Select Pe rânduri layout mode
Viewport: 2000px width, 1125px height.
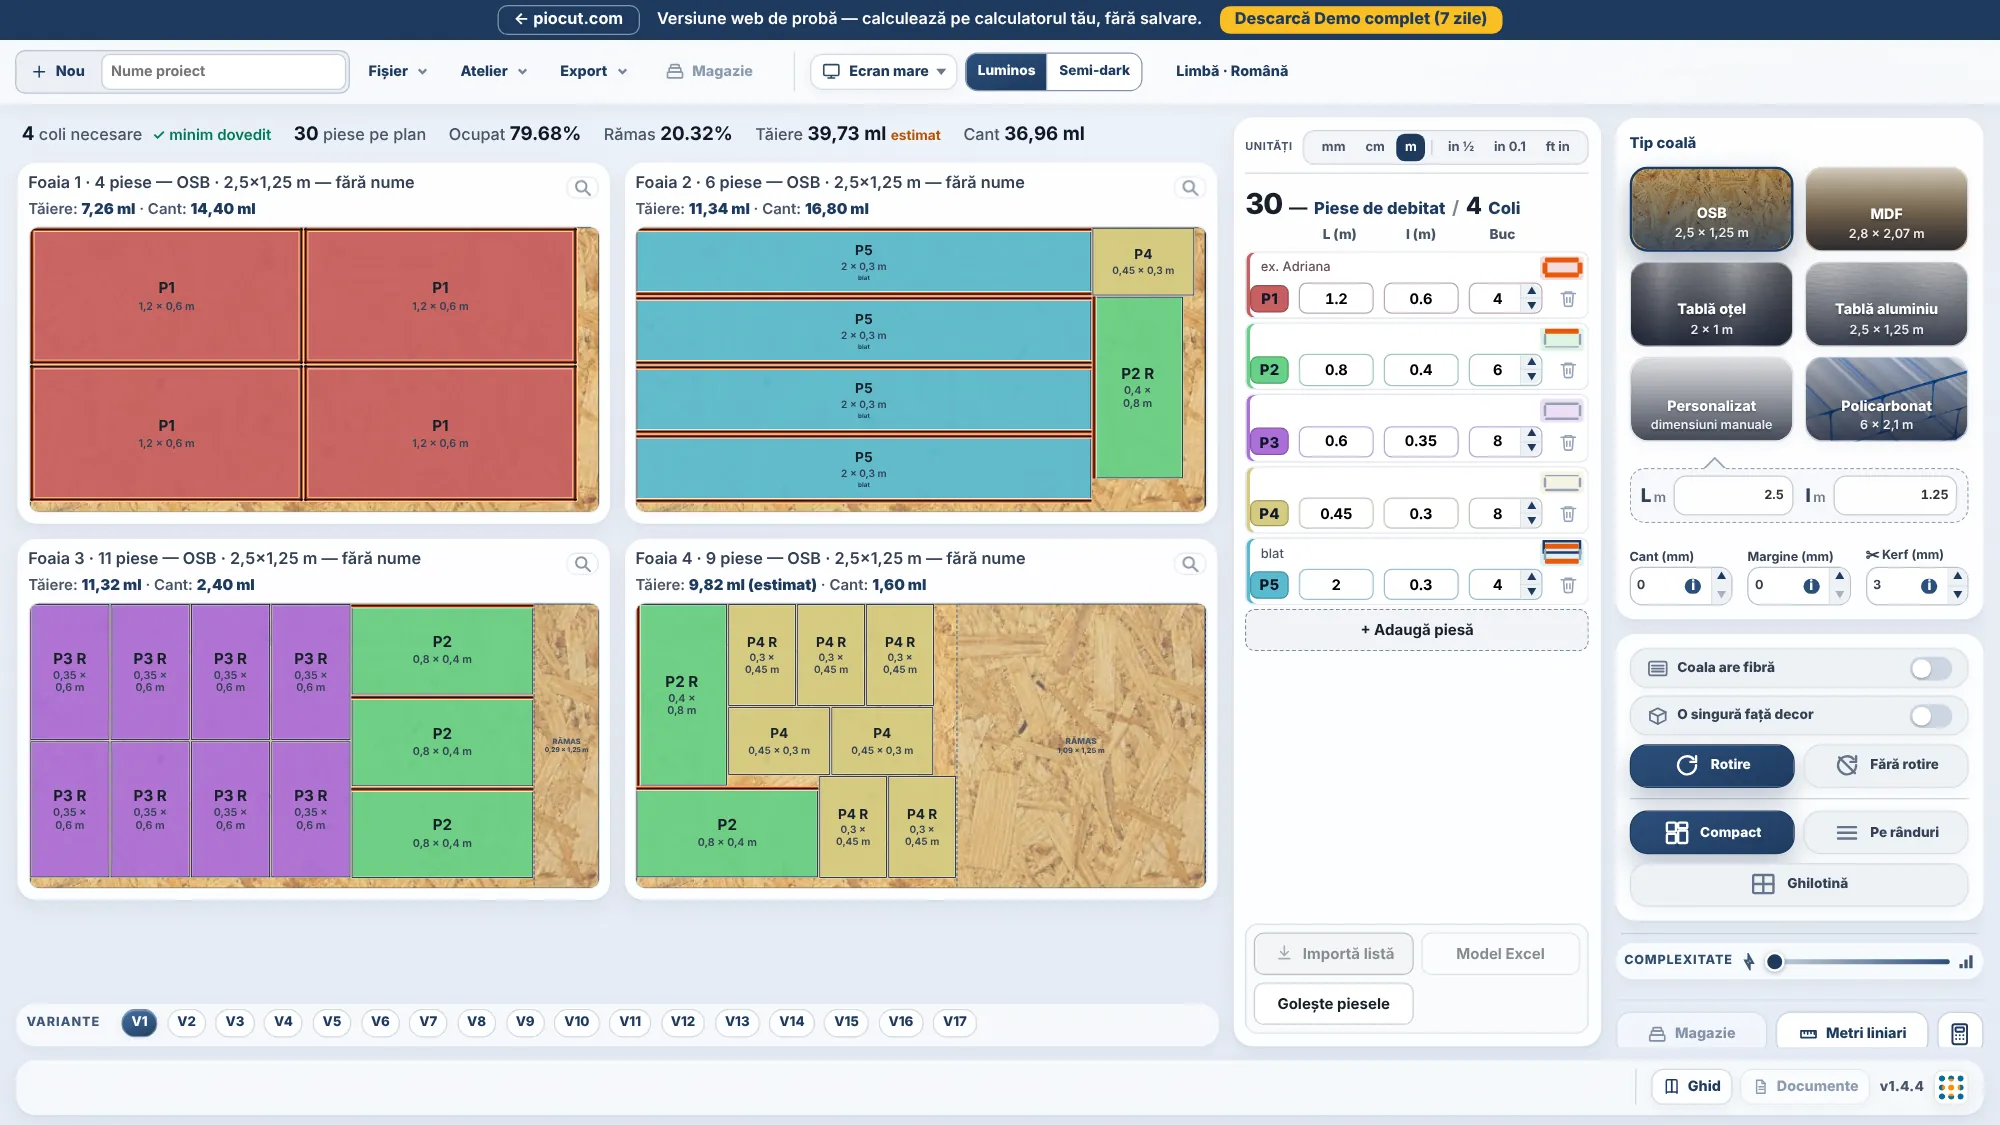point(1886,833)
